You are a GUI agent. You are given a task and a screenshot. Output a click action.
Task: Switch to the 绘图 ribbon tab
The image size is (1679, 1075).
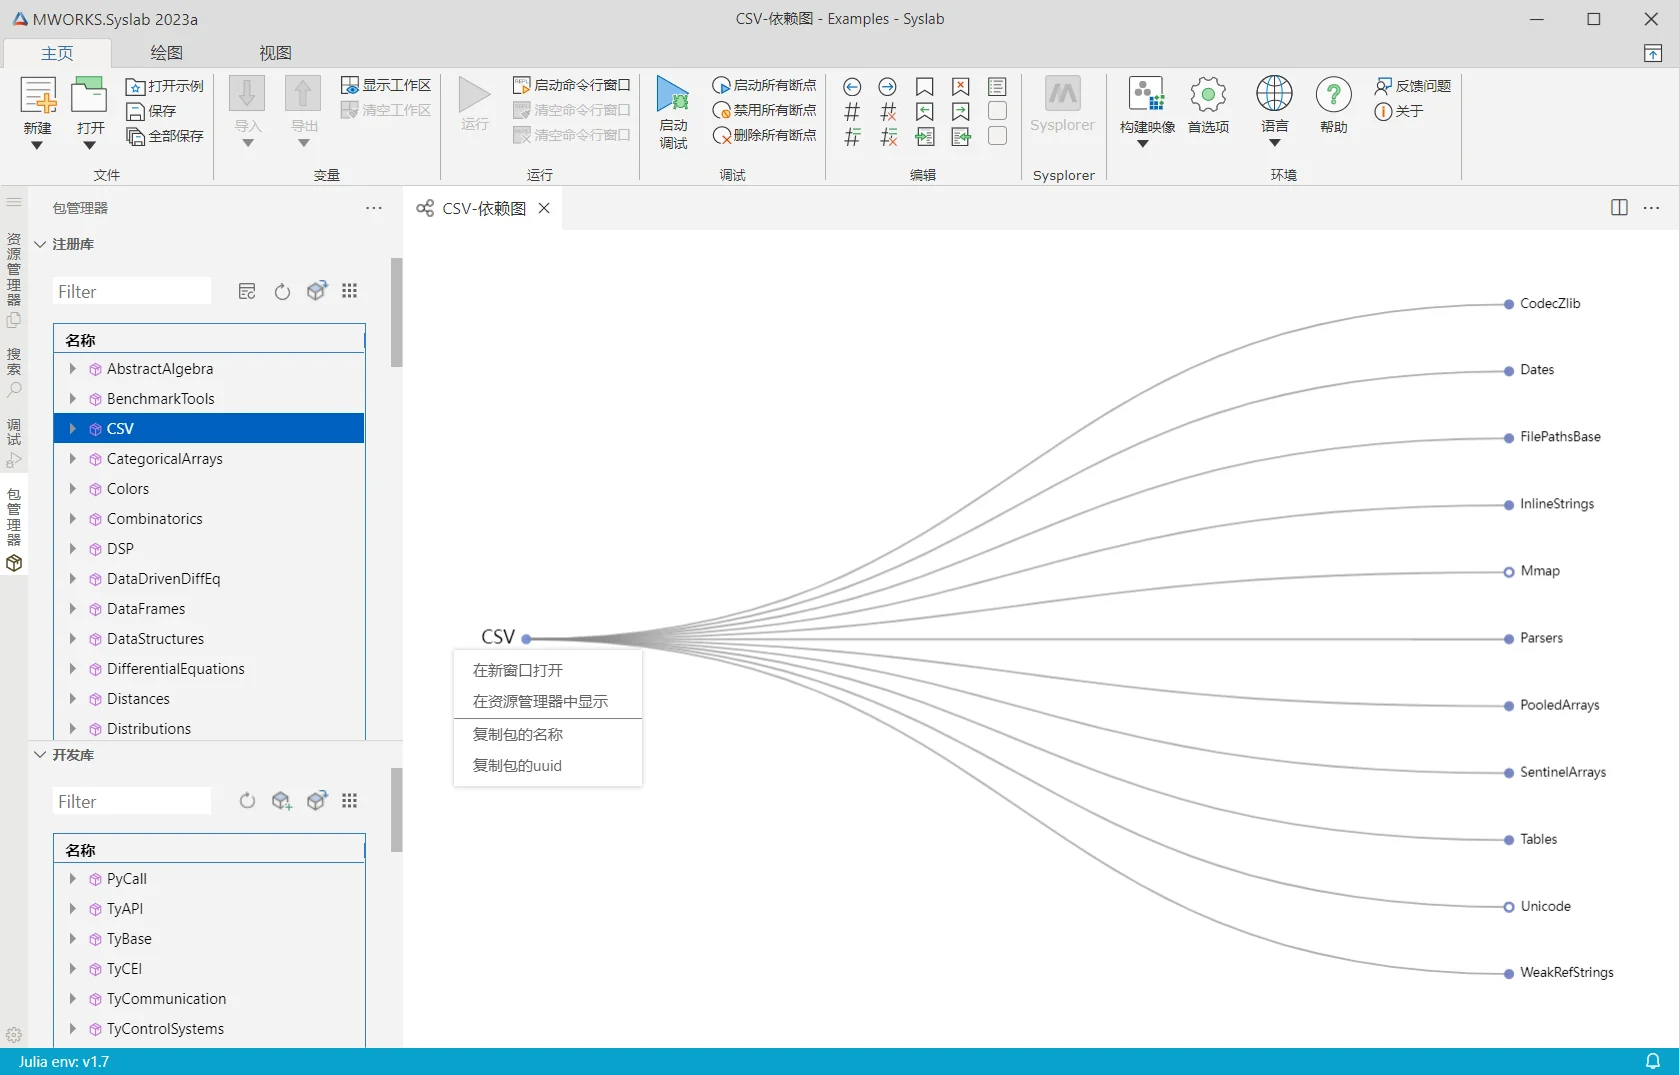pos(166,53)
